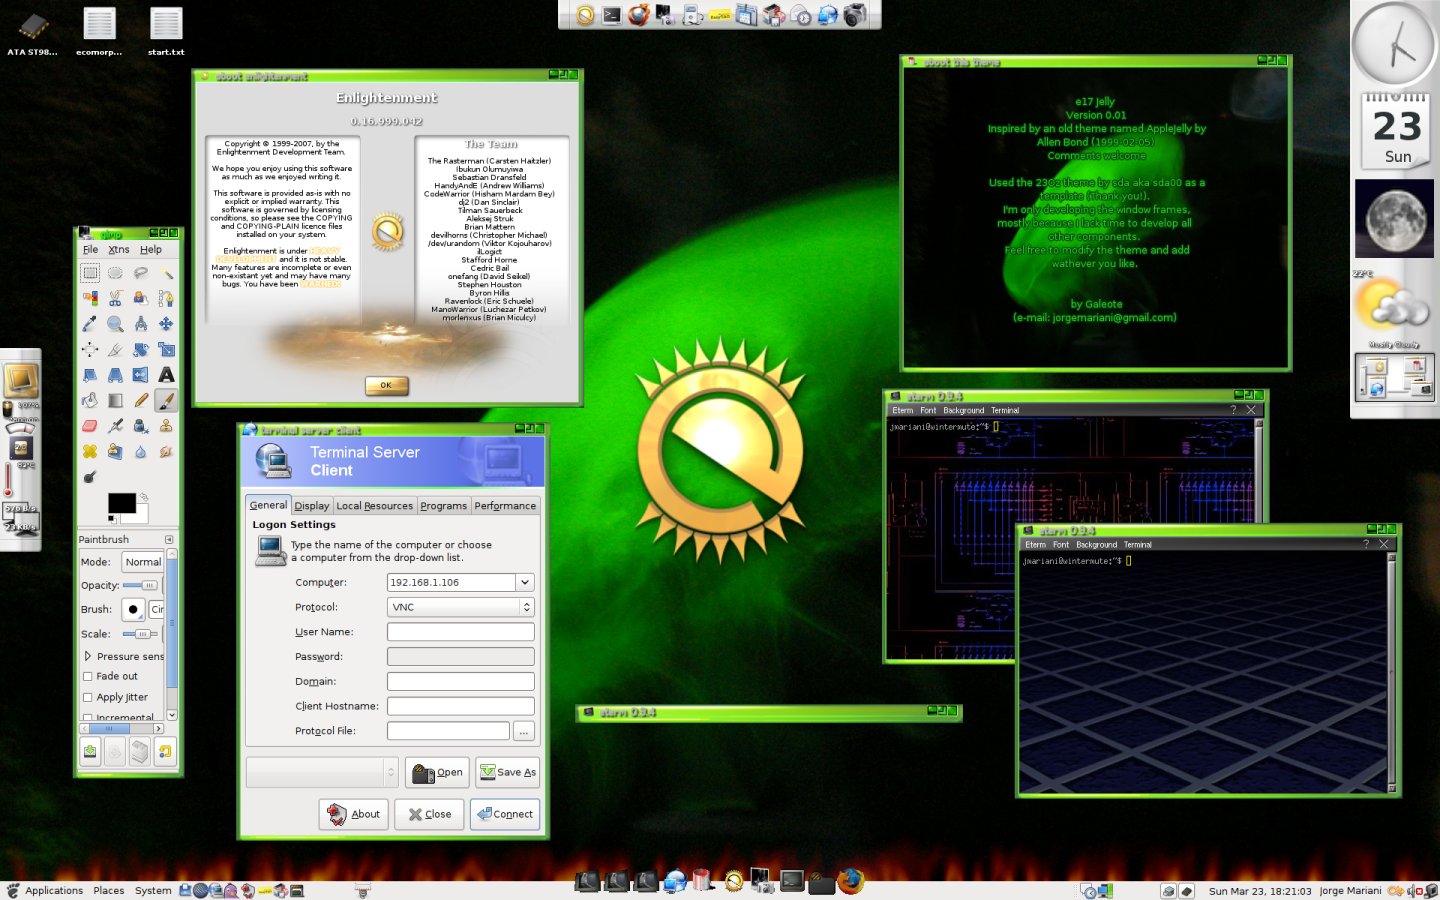Open the Paintbrush Mode drop-down
Image resolution: width=1440 pixels, height=900 pixels.
point(143,562)
